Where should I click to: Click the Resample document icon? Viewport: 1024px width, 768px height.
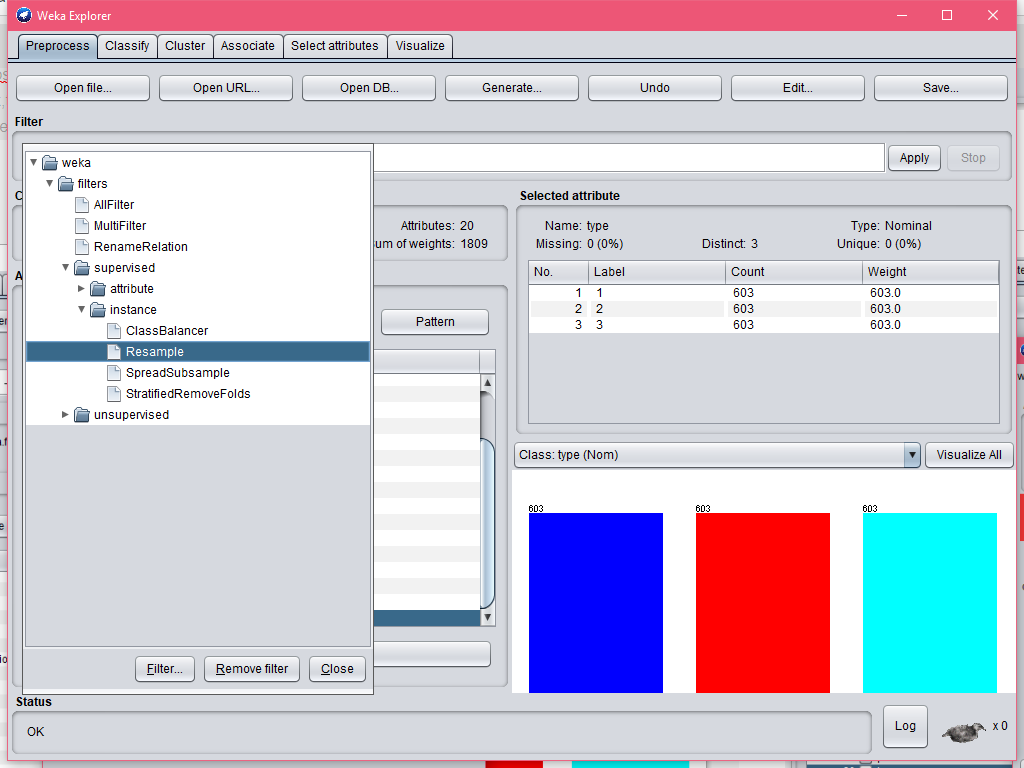tap(114, 351)
